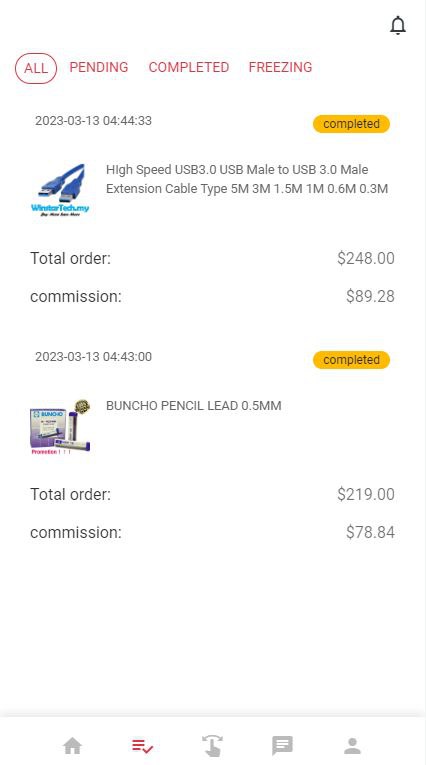Click the USB cable product thumbnail

(60, 190)
